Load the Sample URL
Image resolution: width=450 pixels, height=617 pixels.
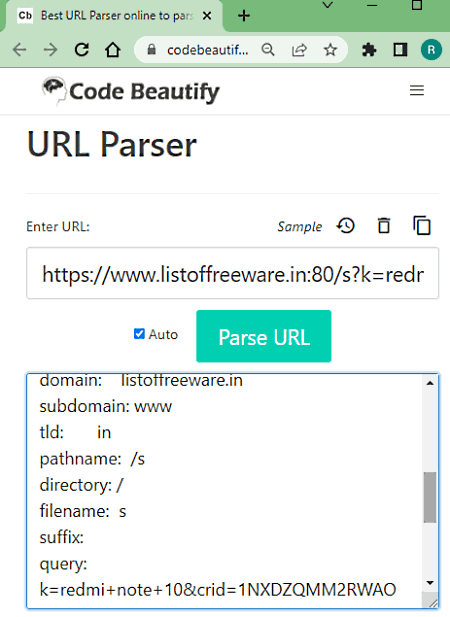(300, 227)
